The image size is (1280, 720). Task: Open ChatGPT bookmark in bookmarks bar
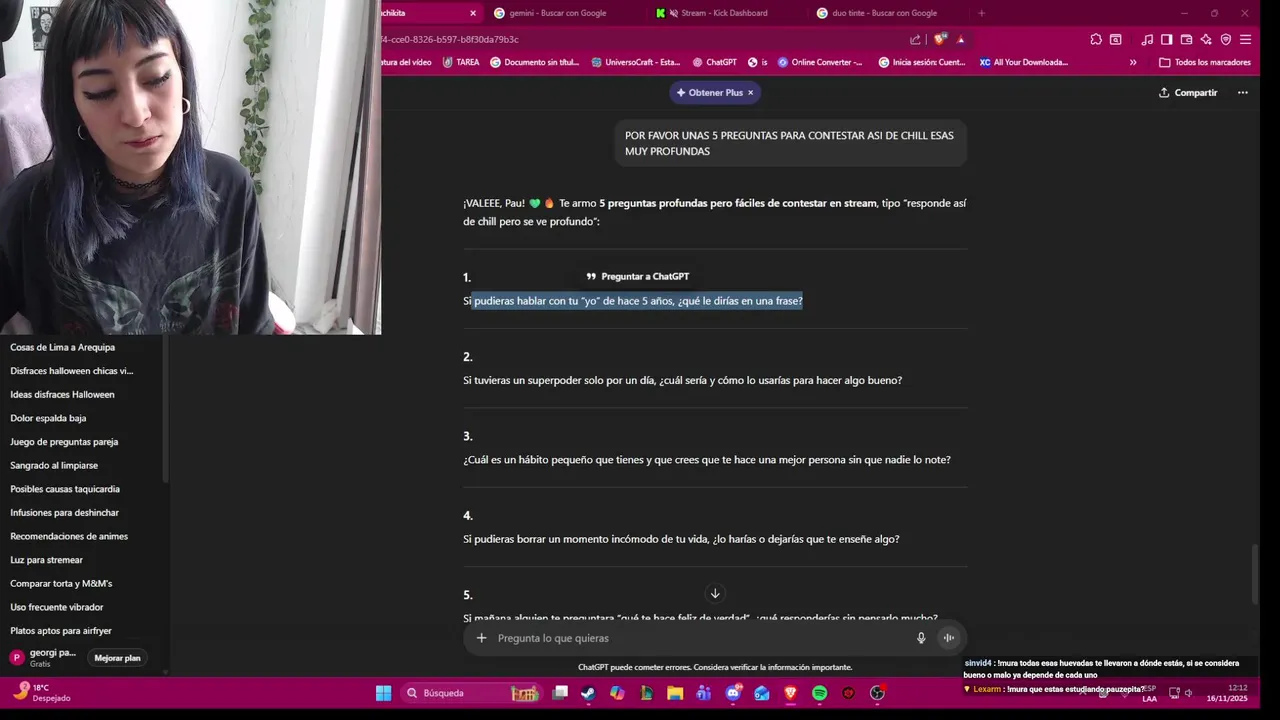[x=715, y=62]
